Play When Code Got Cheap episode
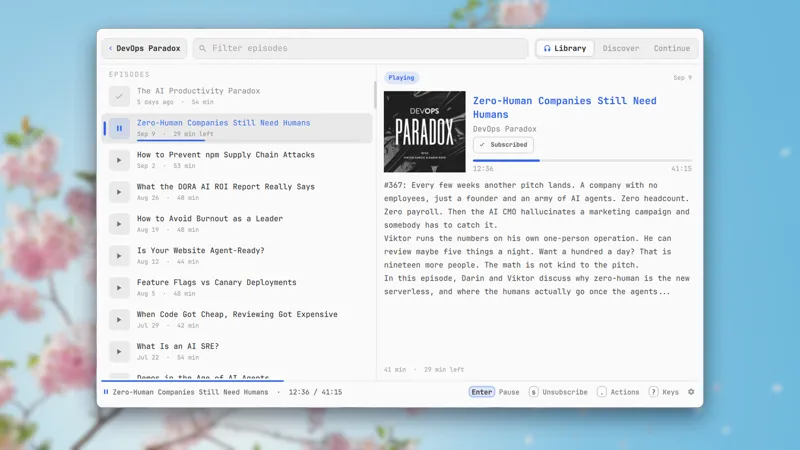800x450 pixels. click(x=119, y=320)
